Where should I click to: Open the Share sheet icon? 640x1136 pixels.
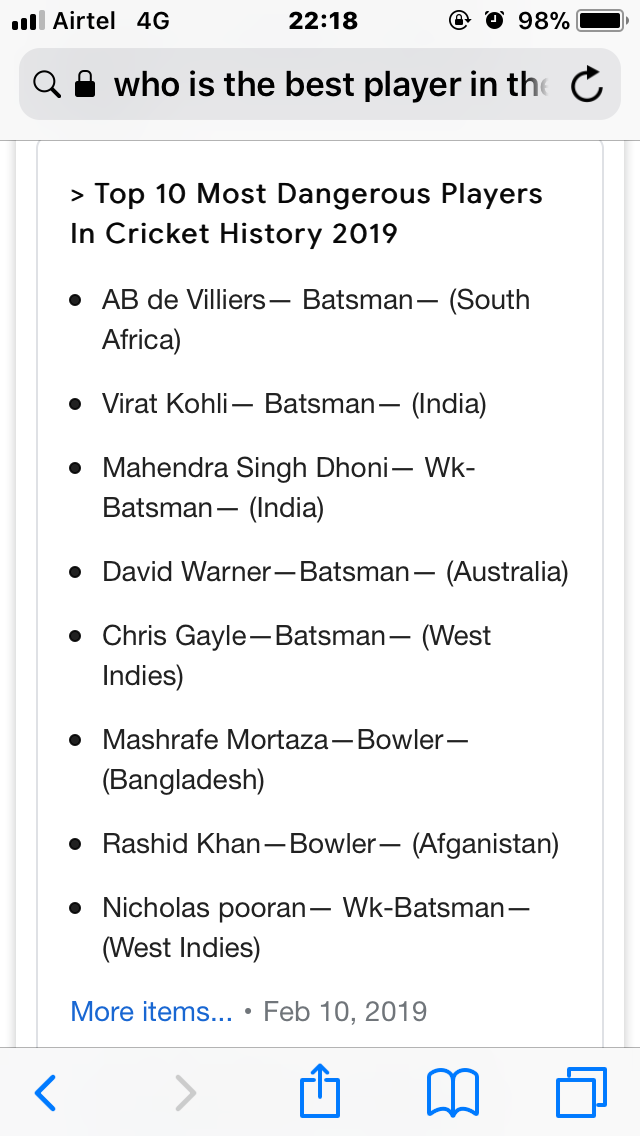(320, 1090)
